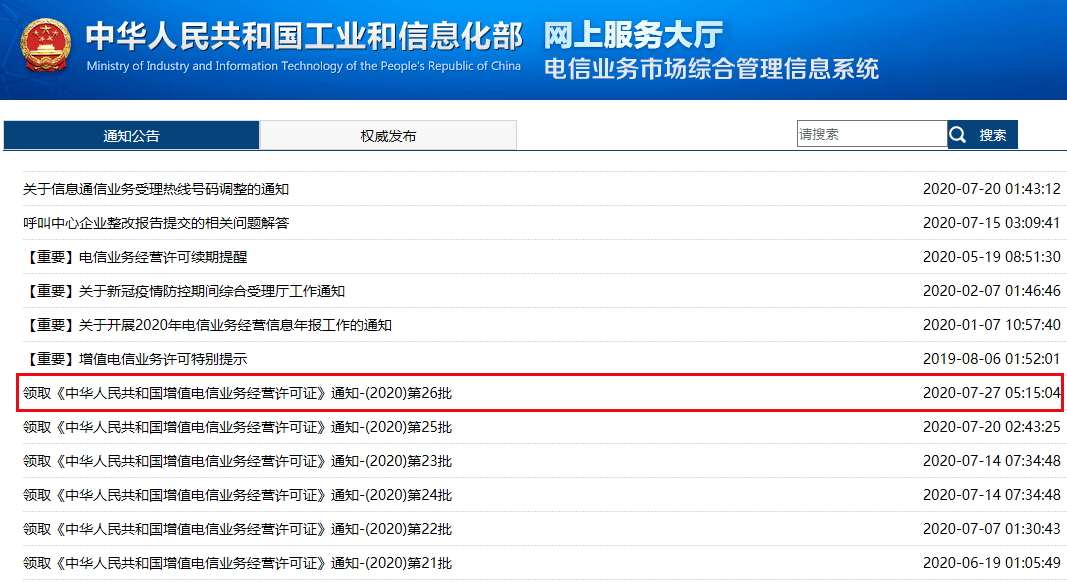Click the date 2019-08-06 01:52:01
The image size is (1067, 583).
coord(991,359)
